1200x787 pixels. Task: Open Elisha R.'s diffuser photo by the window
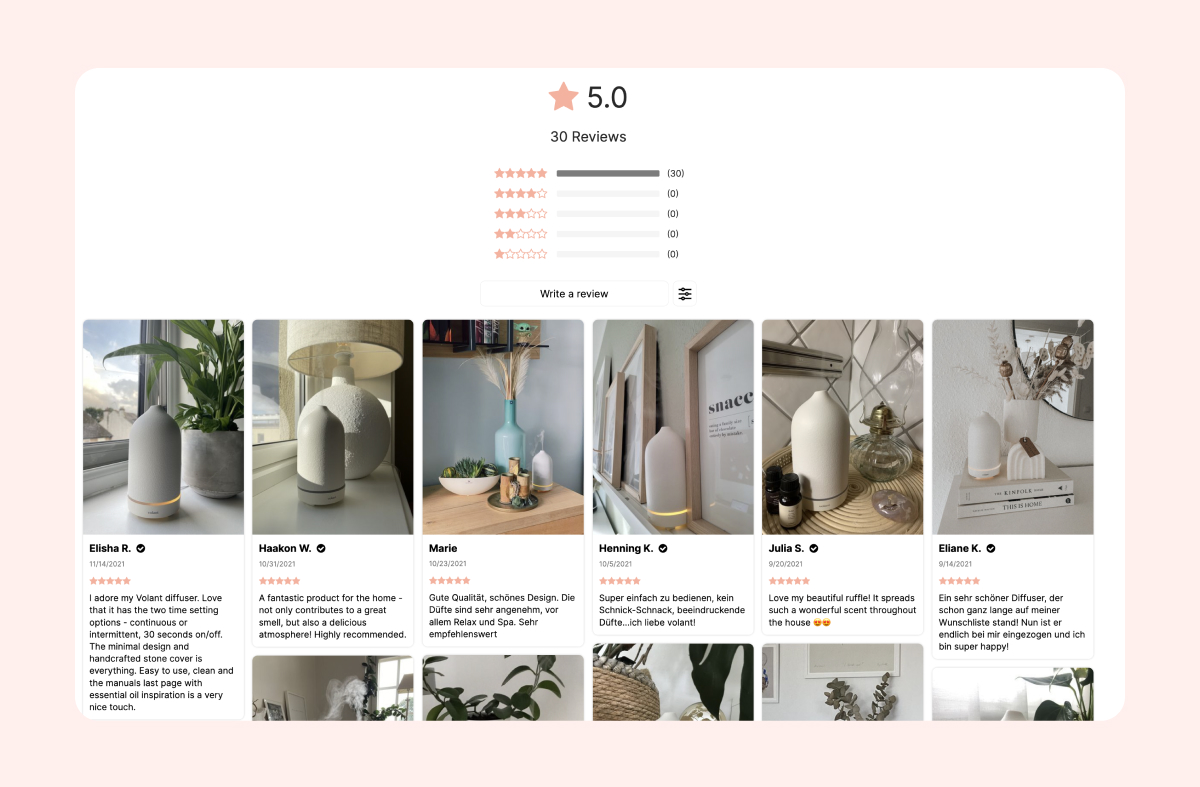[163, 427]
